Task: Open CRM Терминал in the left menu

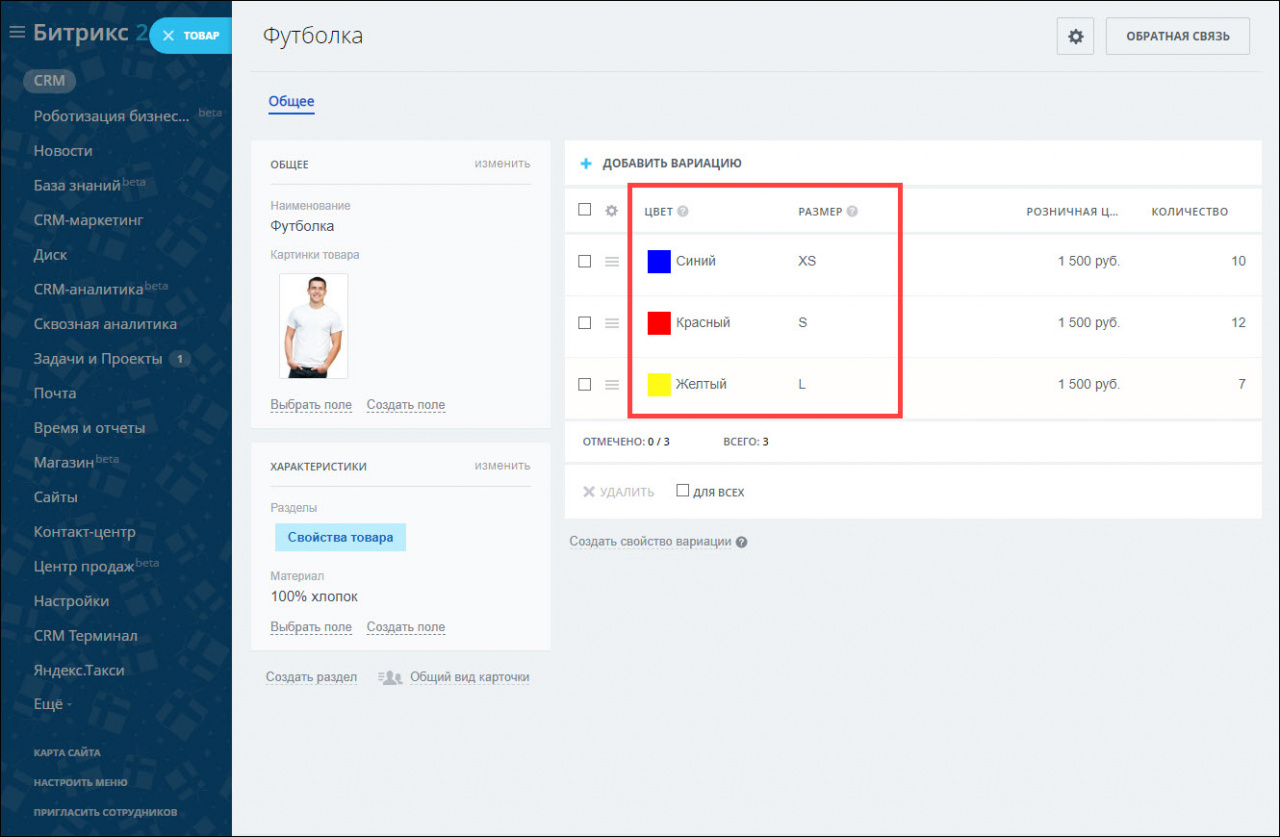Action: click(86, 636)
